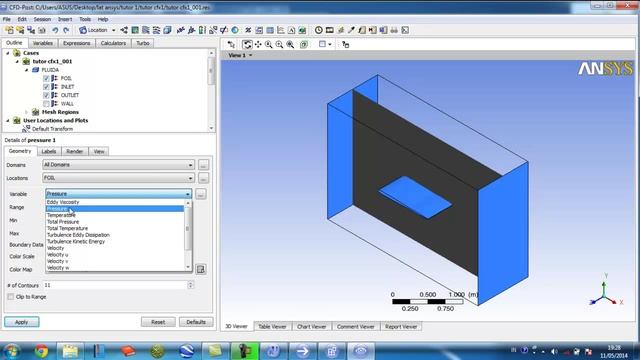Enable the Clip to Range checkbox

point(11,297)
